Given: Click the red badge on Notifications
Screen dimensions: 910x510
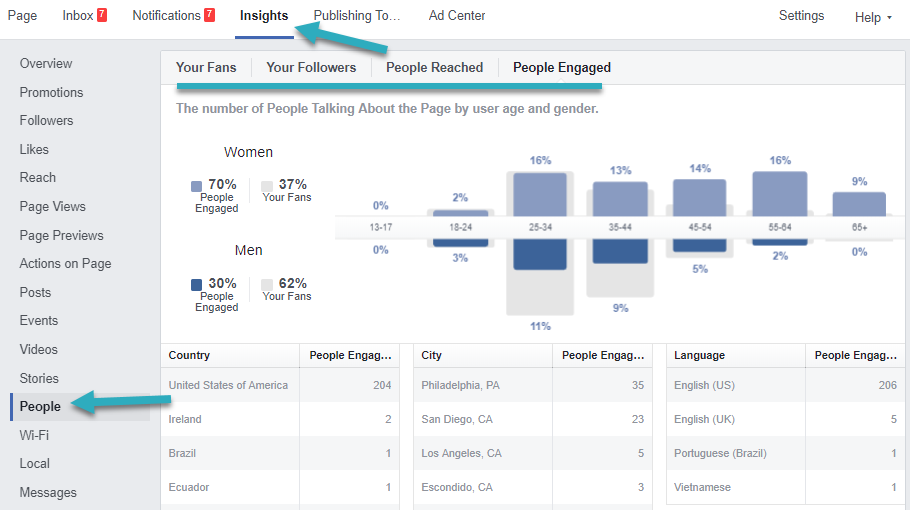Looking at the screenshot, I should click(210, 16).
